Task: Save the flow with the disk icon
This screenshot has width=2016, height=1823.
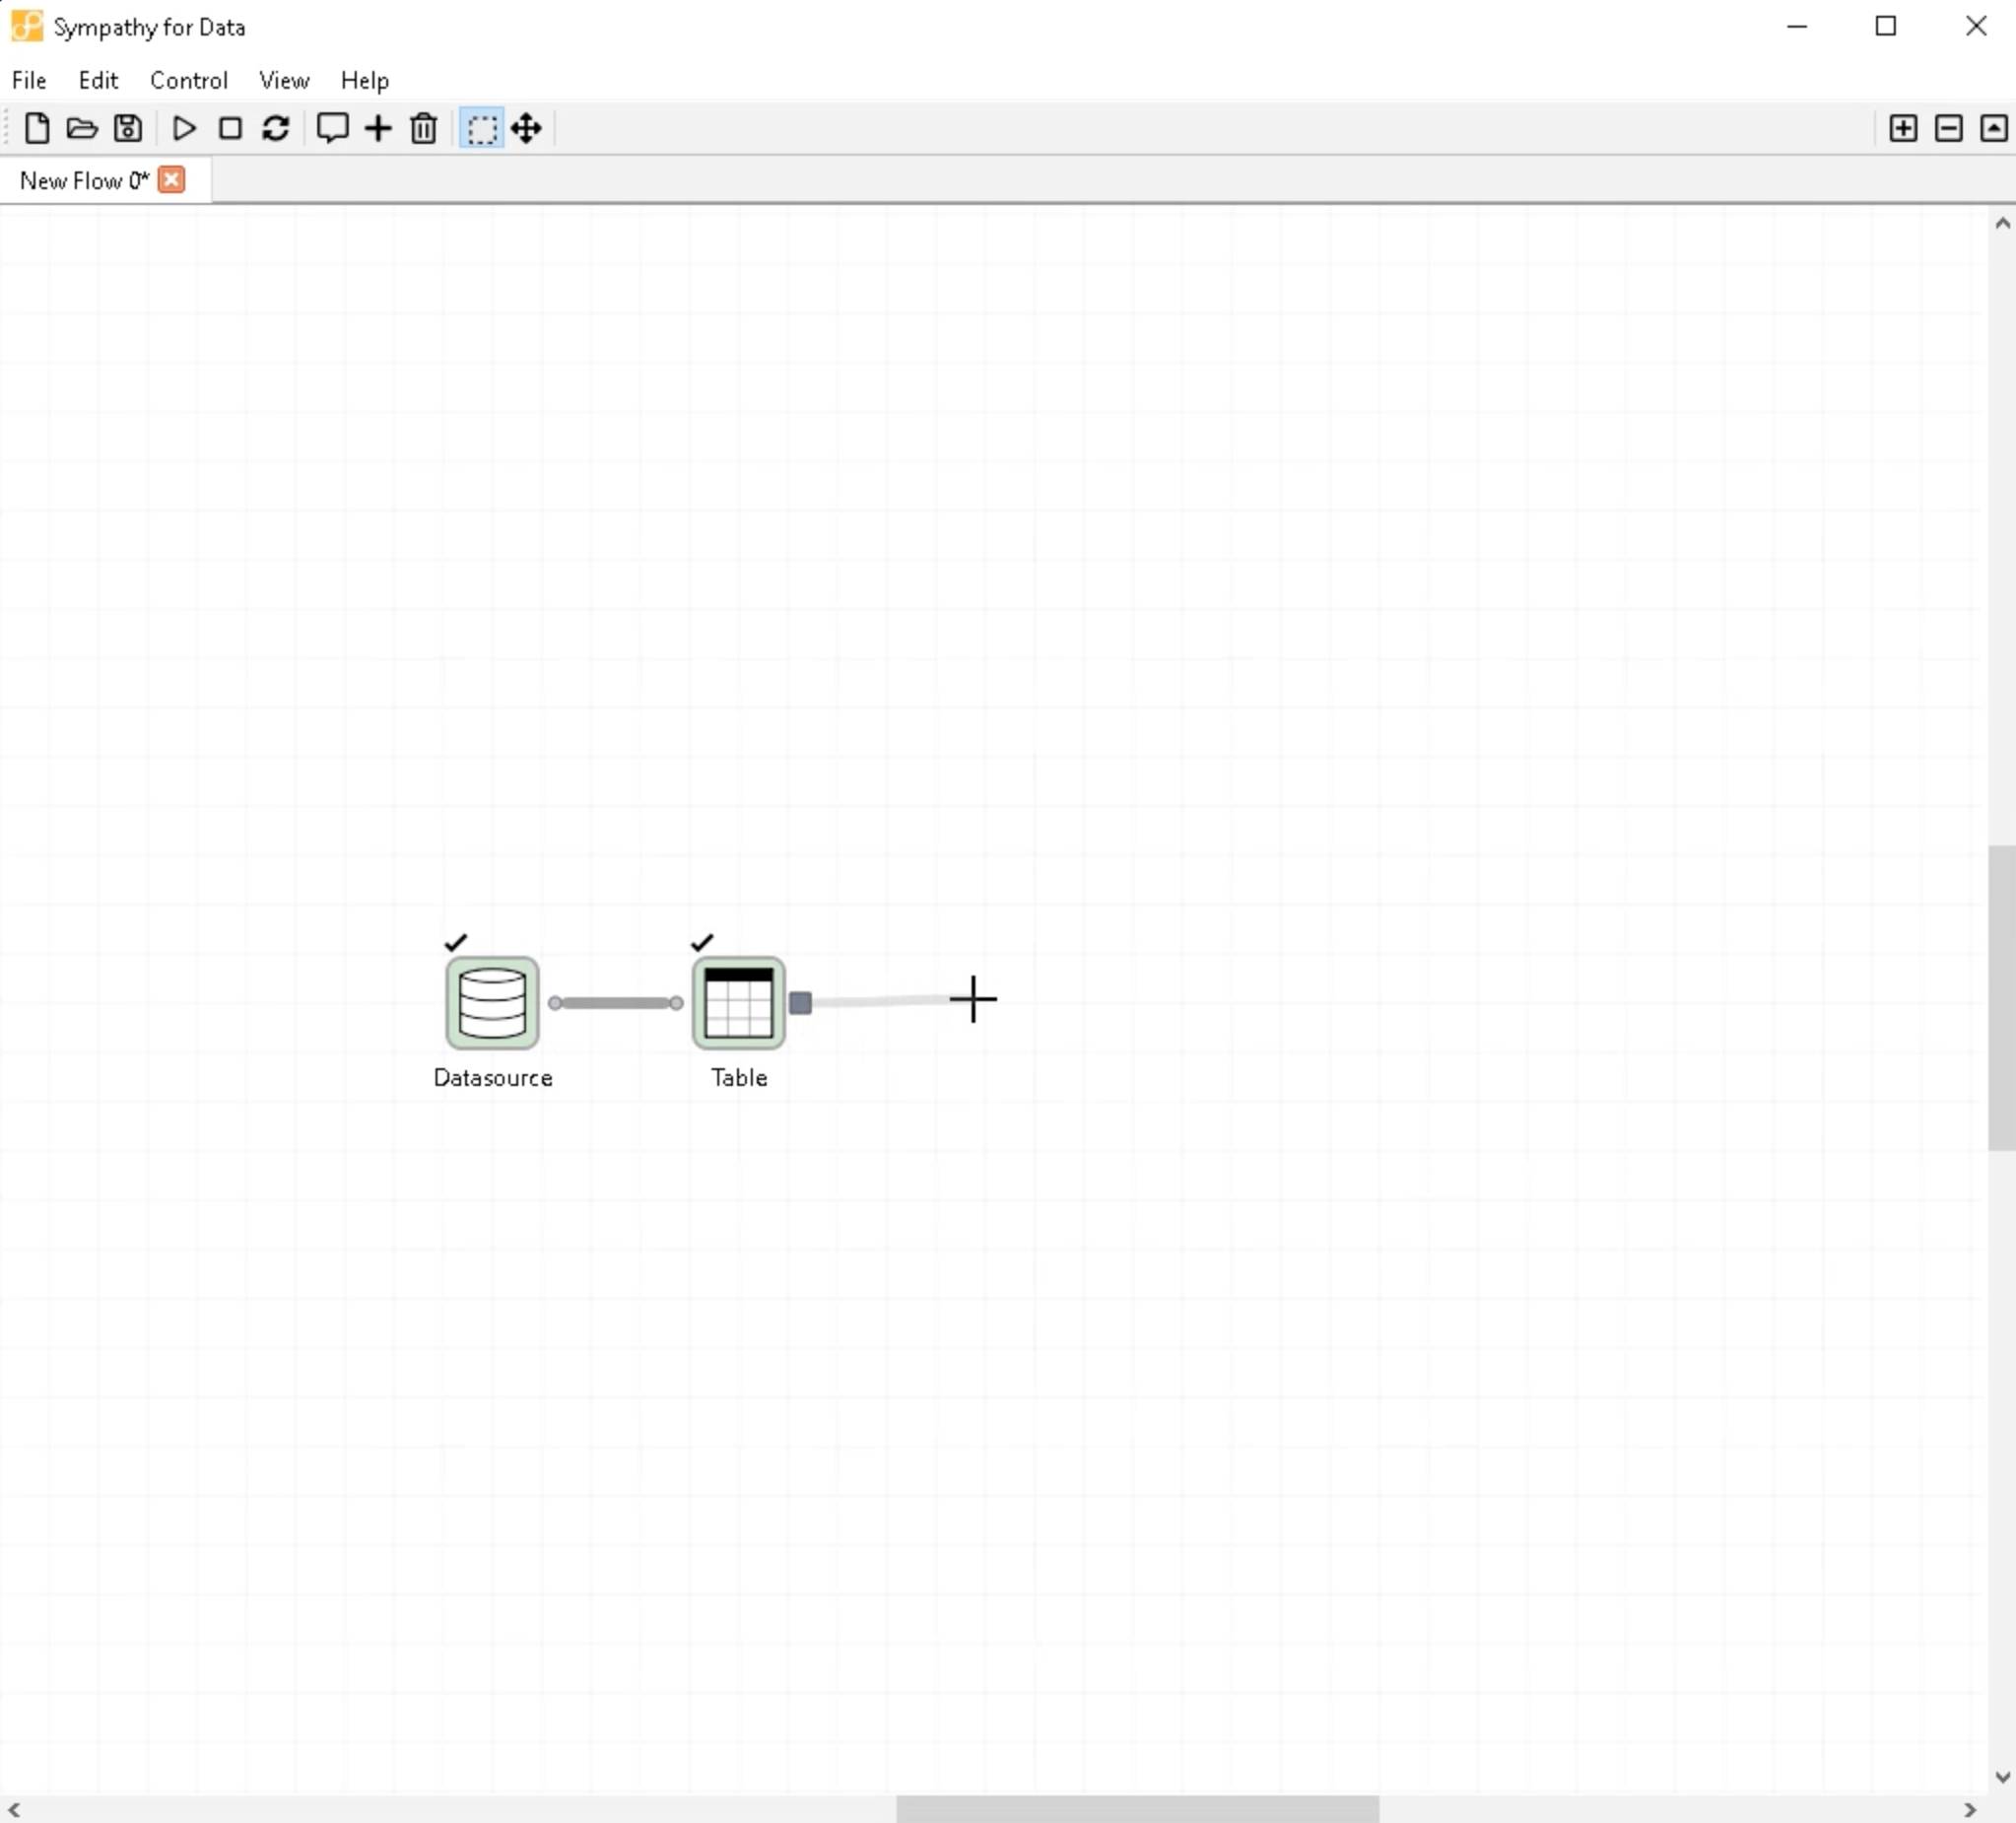Action: tap(128, 128)
